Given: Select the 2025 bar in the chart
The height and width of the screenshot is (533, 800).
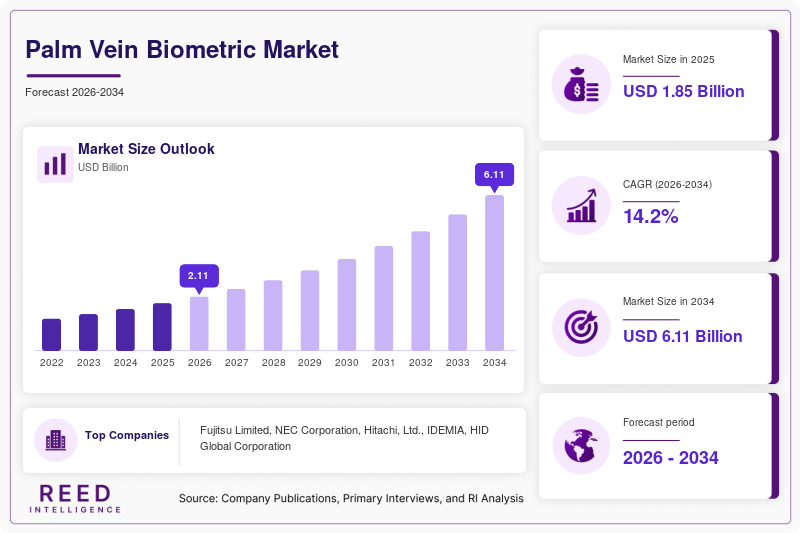Looking at the screenshot, I should coord(162,327).
